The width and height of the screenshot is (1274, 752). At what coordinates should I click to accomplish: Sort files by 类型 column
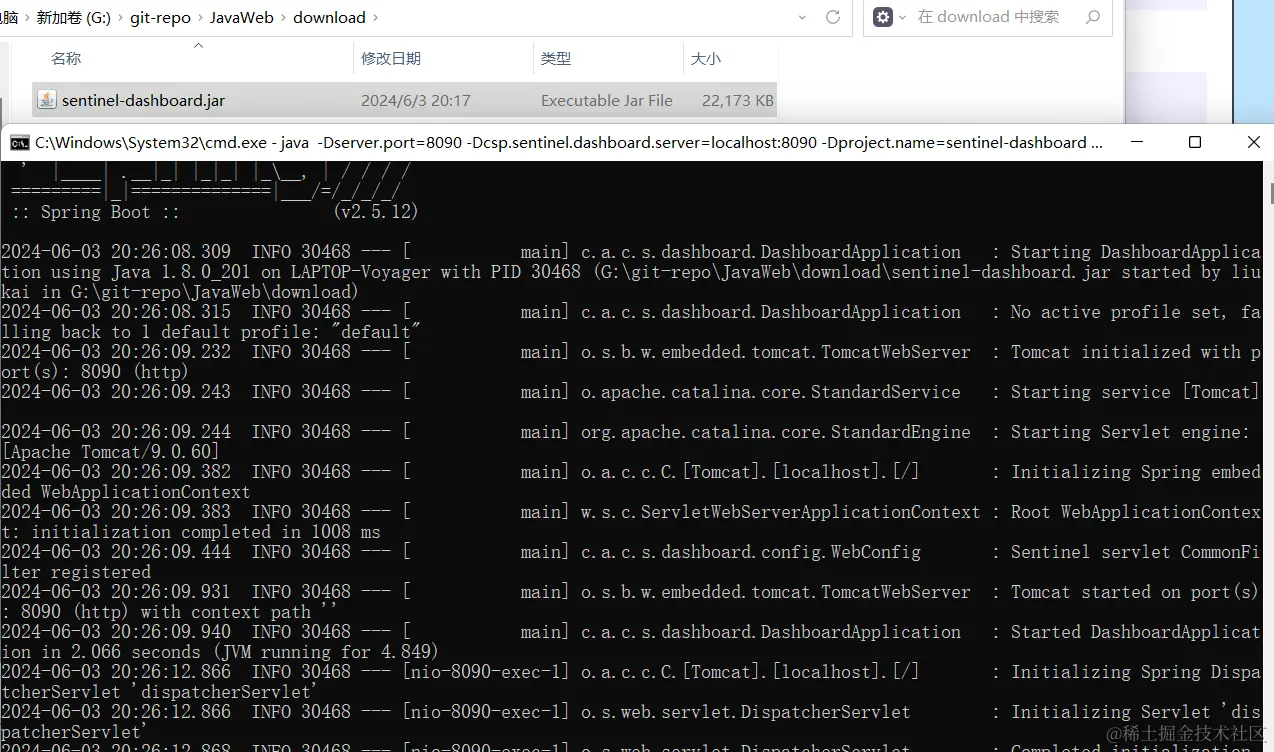coord(555,59)
